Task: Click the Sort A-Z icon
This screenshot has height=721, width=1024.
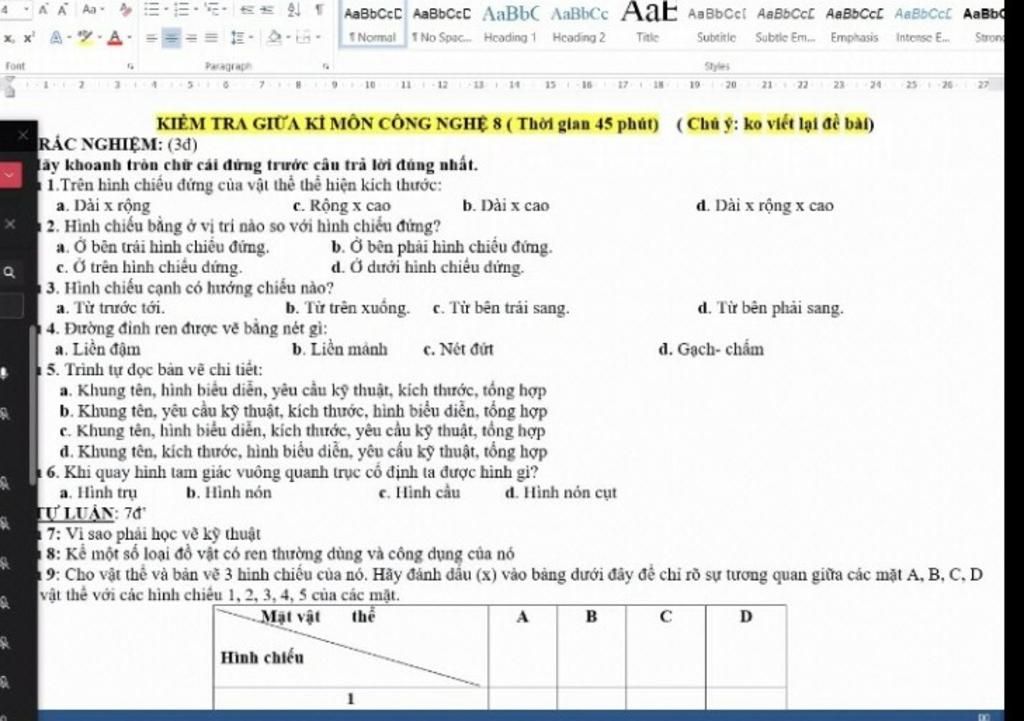Action: click(x=293, y=10)
